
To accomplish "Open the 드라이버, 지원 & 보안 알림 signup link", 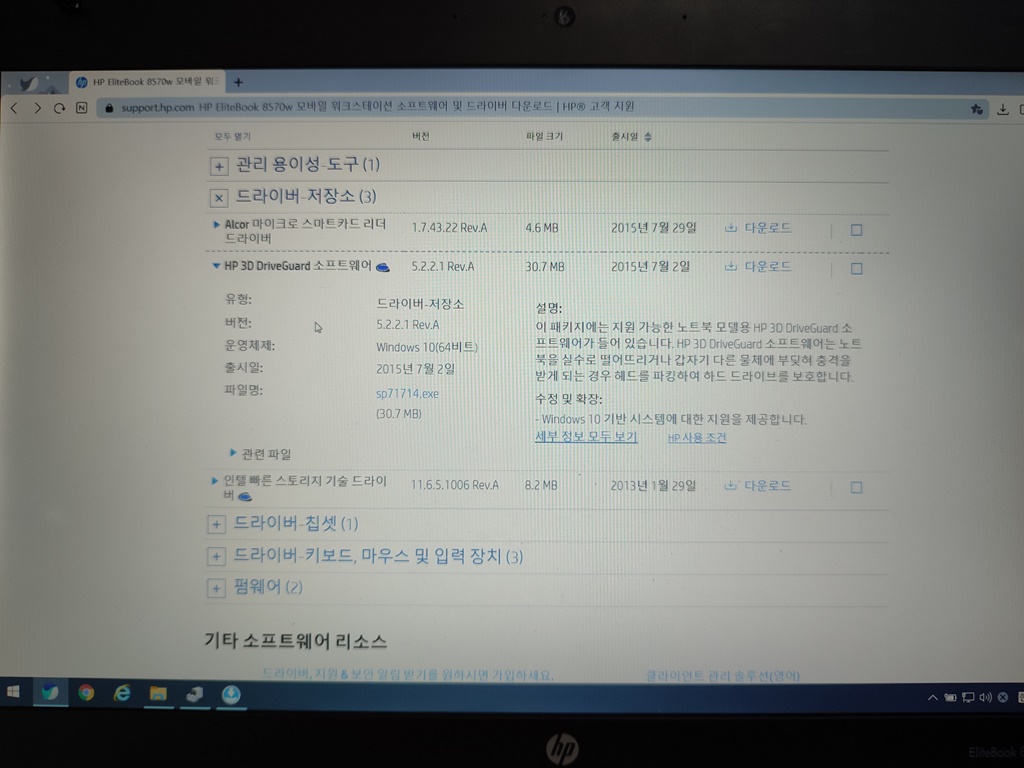I will pyautogui.click(x=408, y=674).
